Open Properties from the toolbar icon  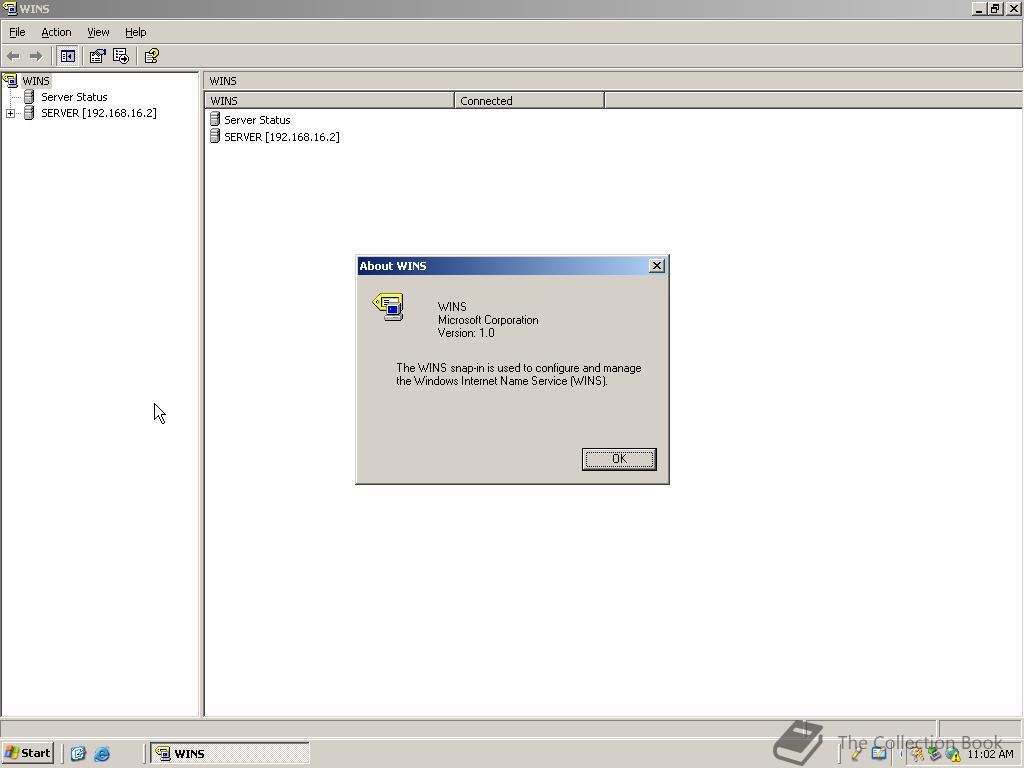coord(97,56)
